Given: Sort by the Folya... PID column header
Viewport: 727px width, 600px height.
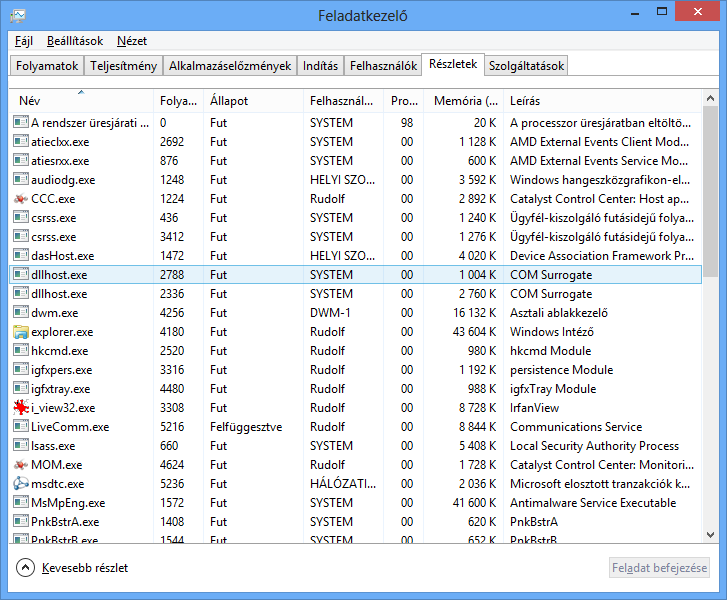Looking at the screenshot, I should [178, 101].
